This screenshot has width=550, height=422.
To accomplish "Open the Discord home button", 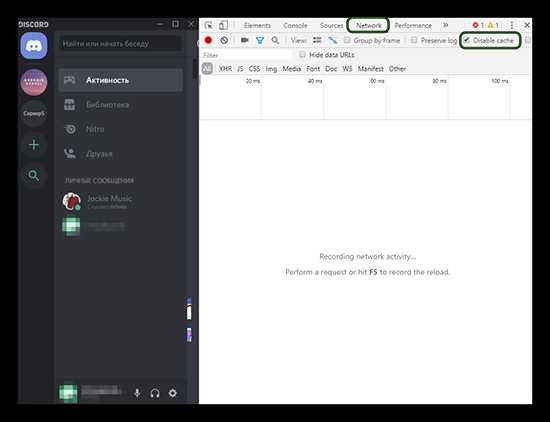I will (x=34, y=46).
